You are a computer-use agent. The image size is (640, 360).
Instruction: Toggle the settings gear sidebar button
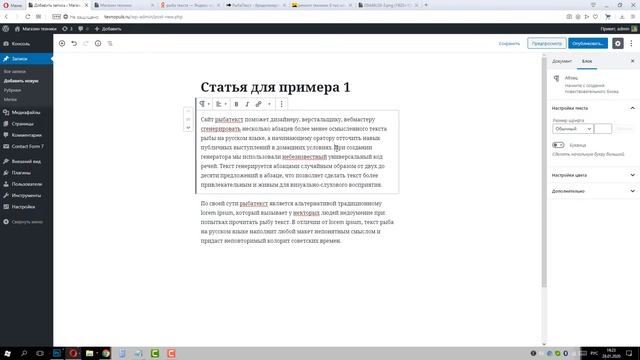[618, 43]
